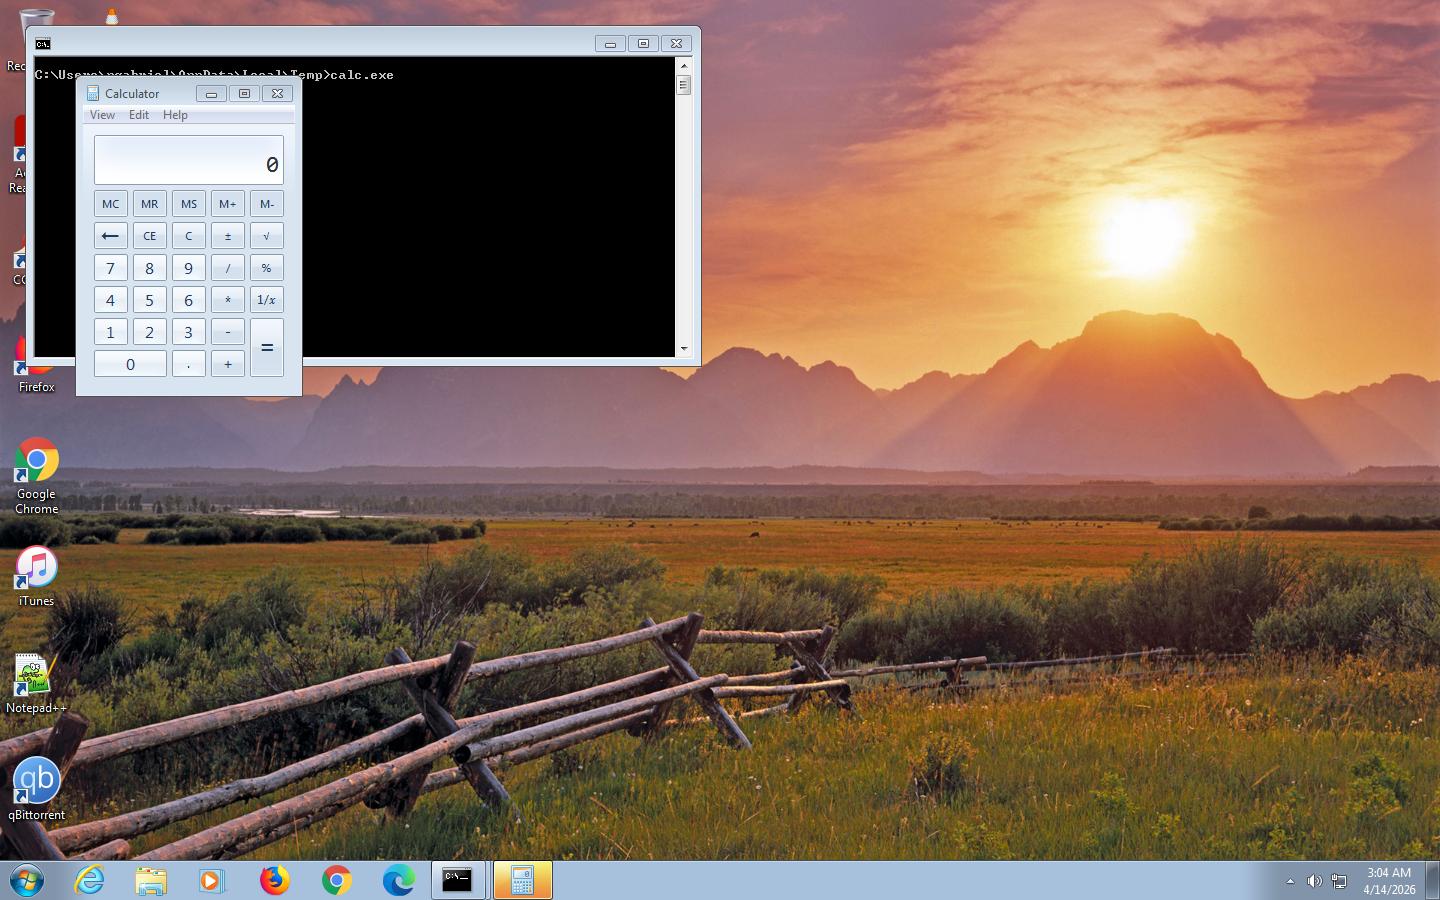
Task: Open the Calculator Help menu
Action: pos(175,115)
